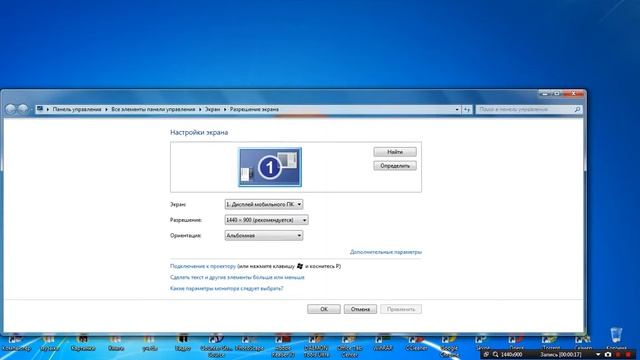
Task: Click the search magnifier in control panel search
Action: [577, 109]
